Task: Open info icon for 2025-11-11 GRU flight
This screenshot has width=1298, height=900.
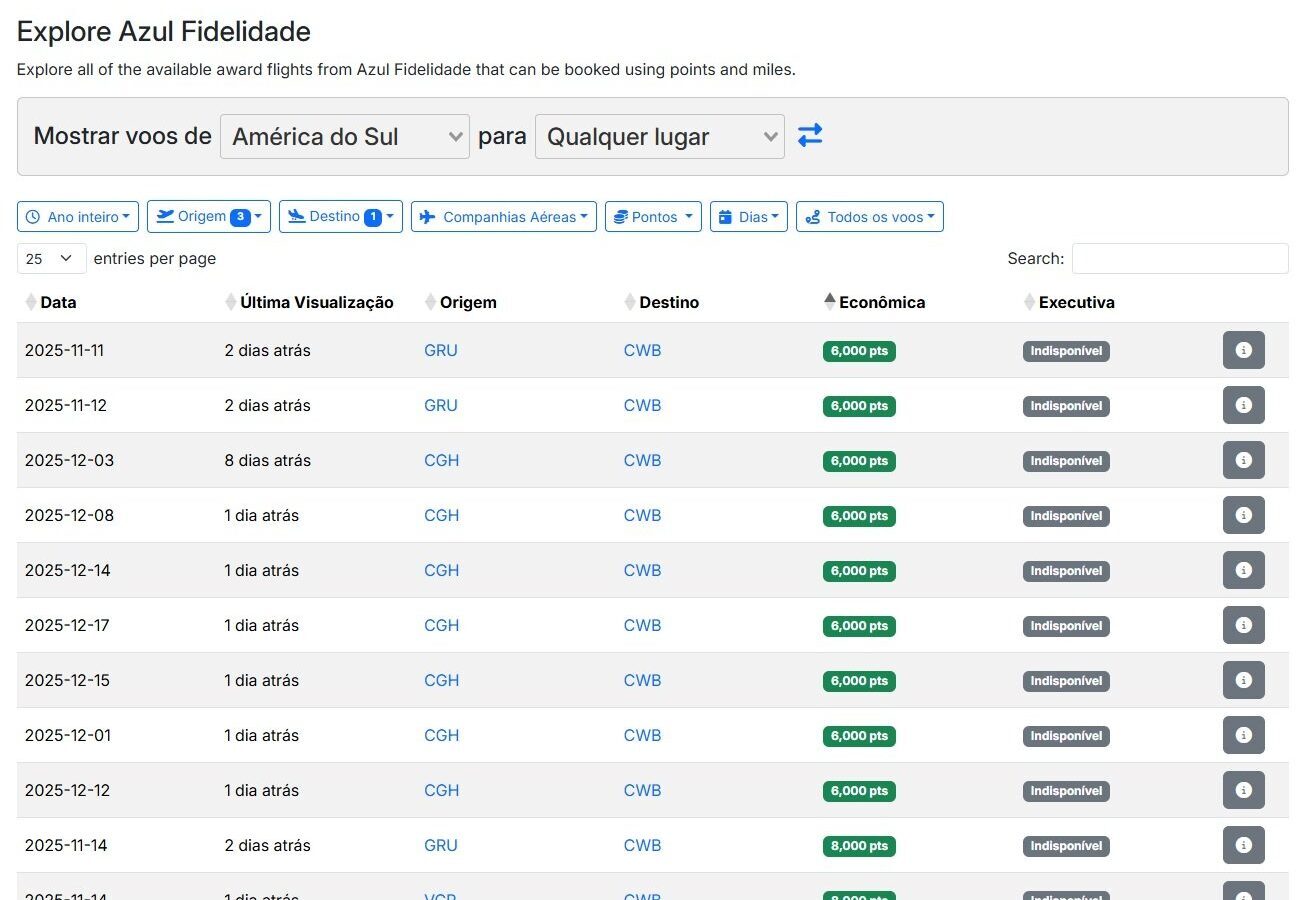Action: pyautogui.click(x=1243, y=350)
